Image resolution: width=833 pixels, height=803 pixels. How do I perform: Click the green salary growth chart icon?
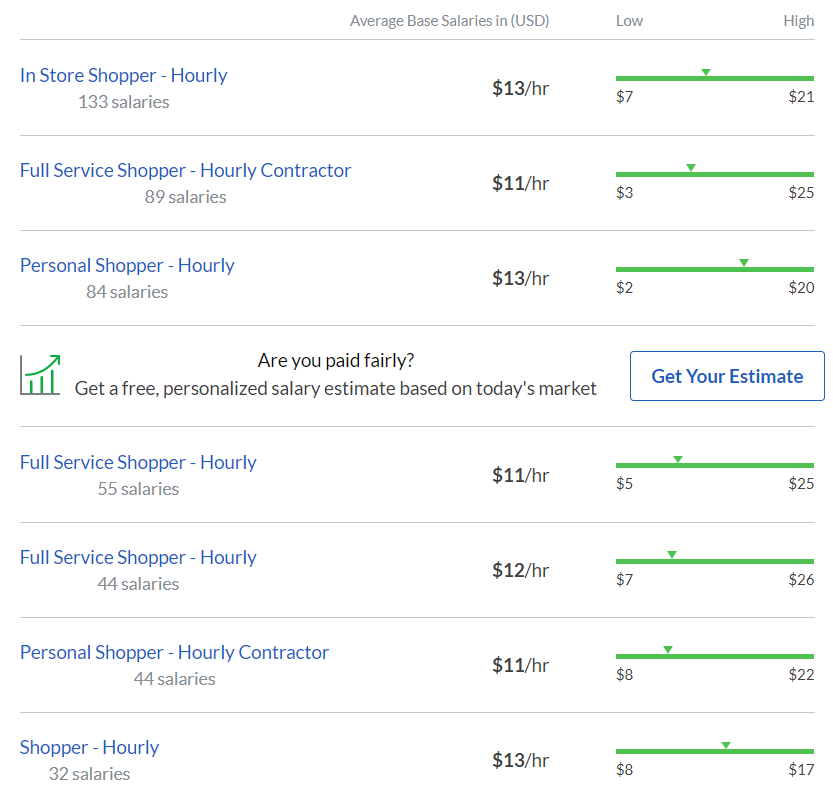tap(41, 375)
